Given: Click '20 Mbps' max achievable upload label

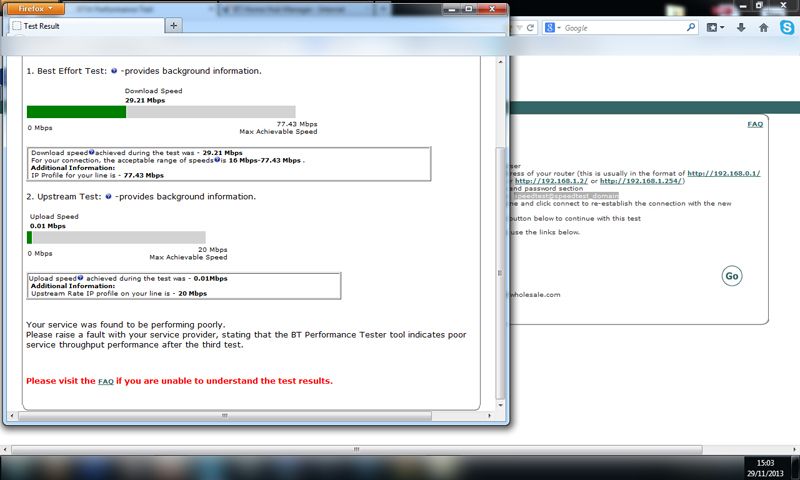Looking at the screenshot, I should 213,249.
